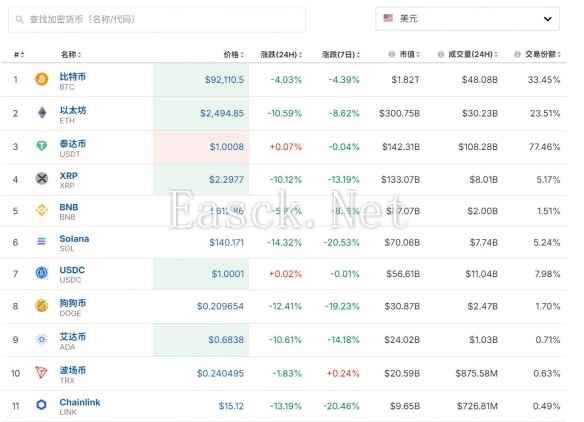Sort by 涨跌(24H) column header

coord(281,54)
